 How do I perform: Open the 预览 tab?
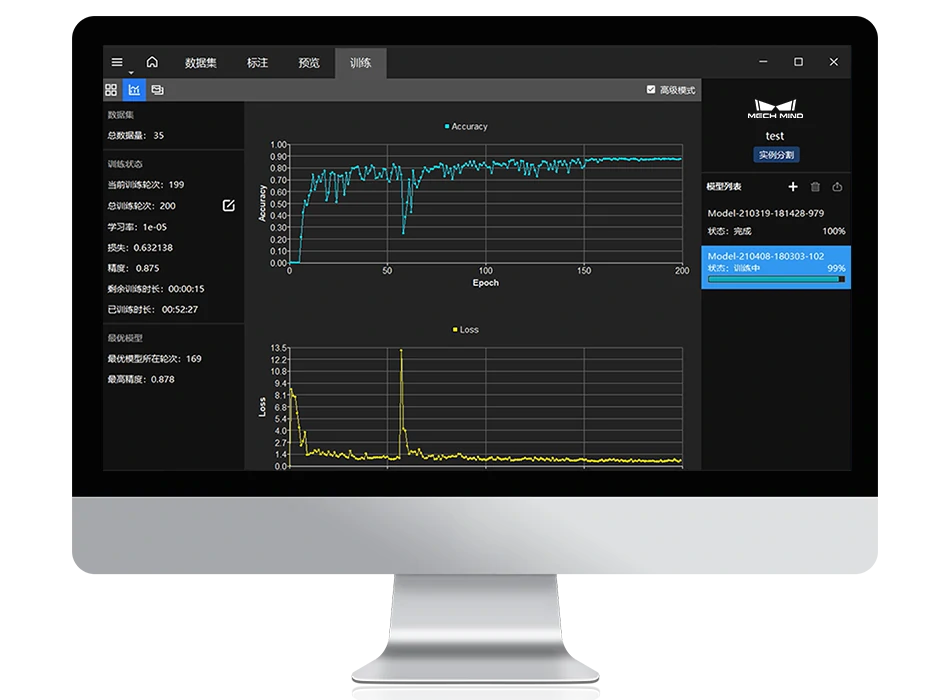(x=309, y=63)
